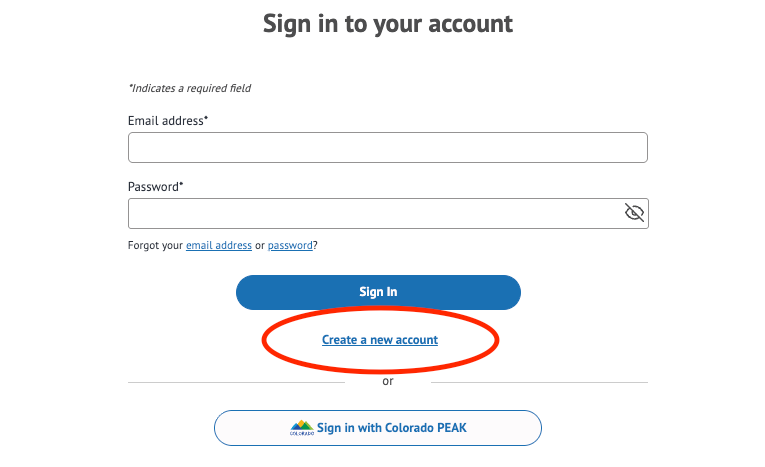
Task: Click the Indicates a required field note
Action: click(x=189, y=88)
